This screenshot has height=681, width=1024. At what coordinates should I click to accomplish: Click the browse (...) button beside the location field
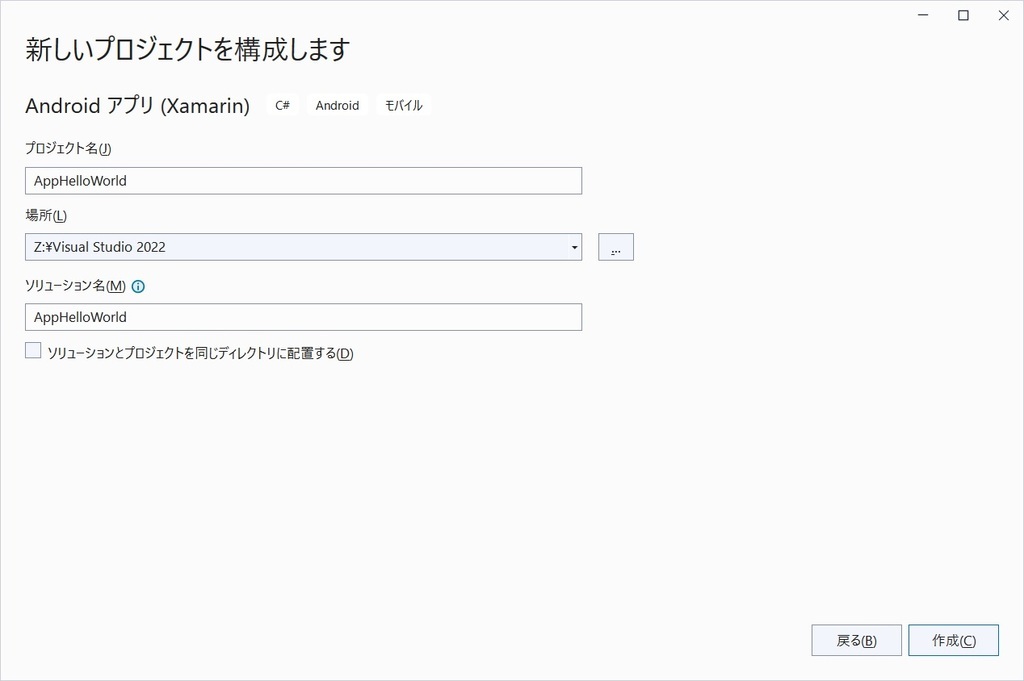click(616, 246)
